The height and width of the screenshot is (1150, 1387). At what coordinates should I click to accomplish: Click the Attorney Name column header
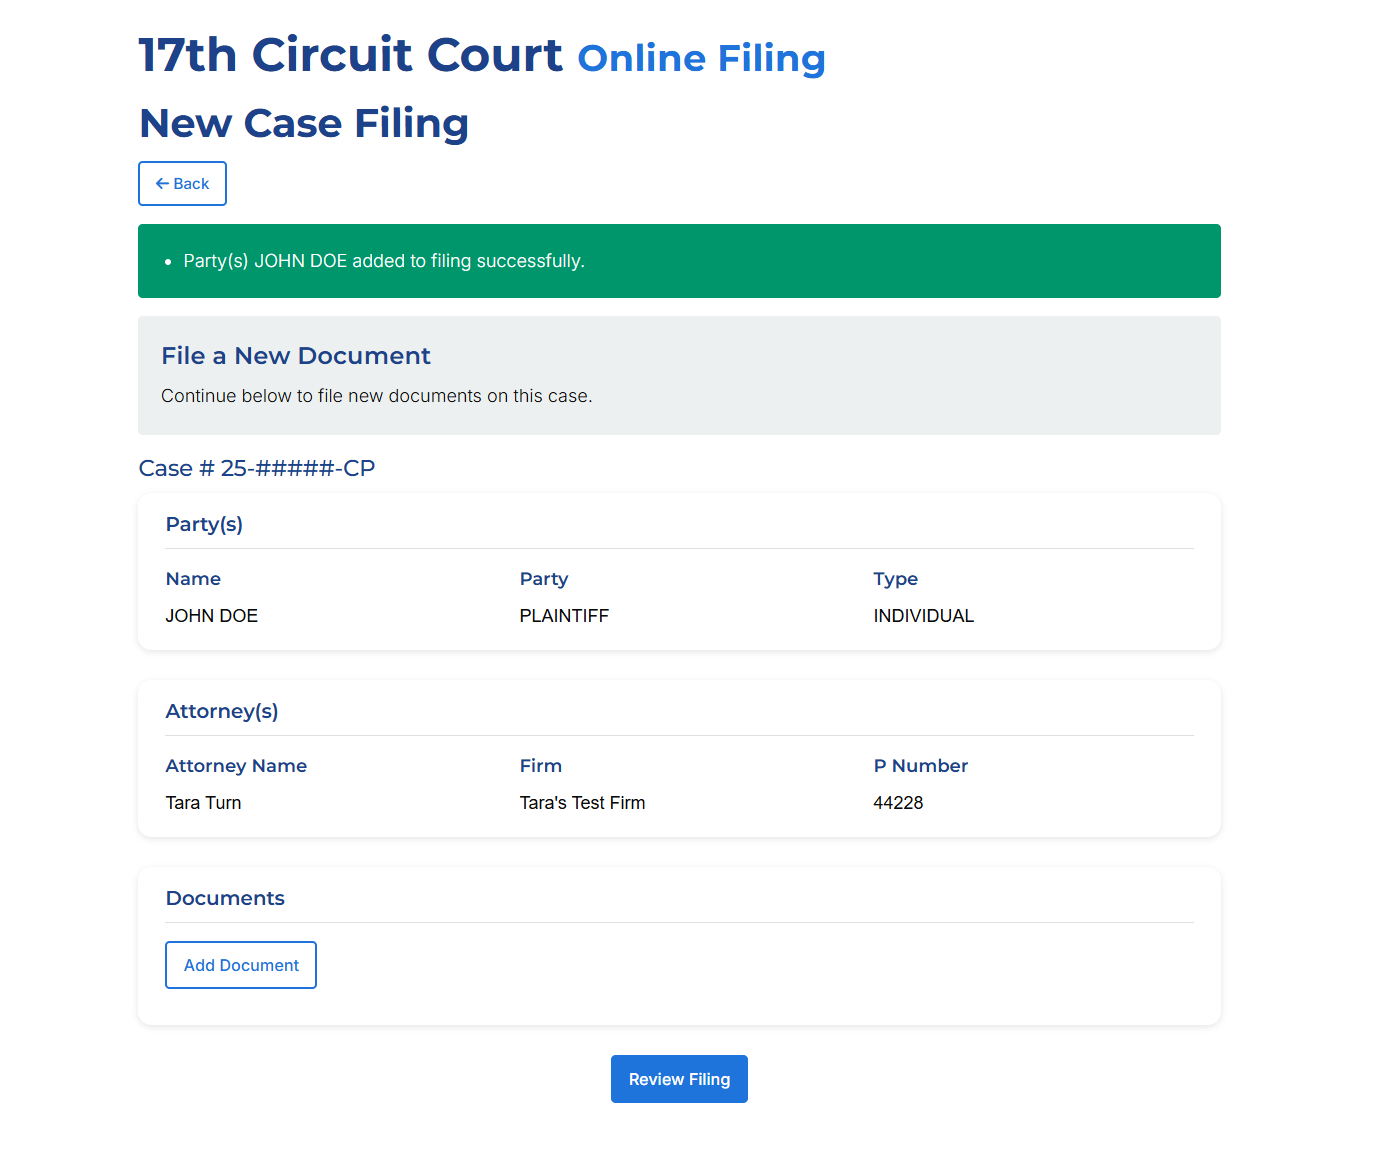click(x=236, y=766)
